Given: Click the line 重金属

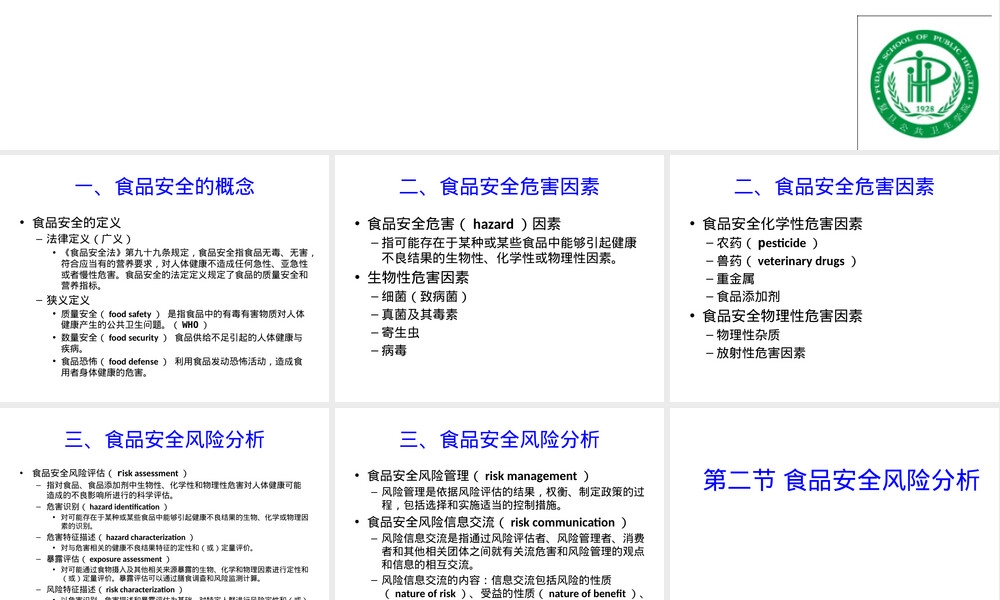Looking at the screenshot, I should (735, 279).
